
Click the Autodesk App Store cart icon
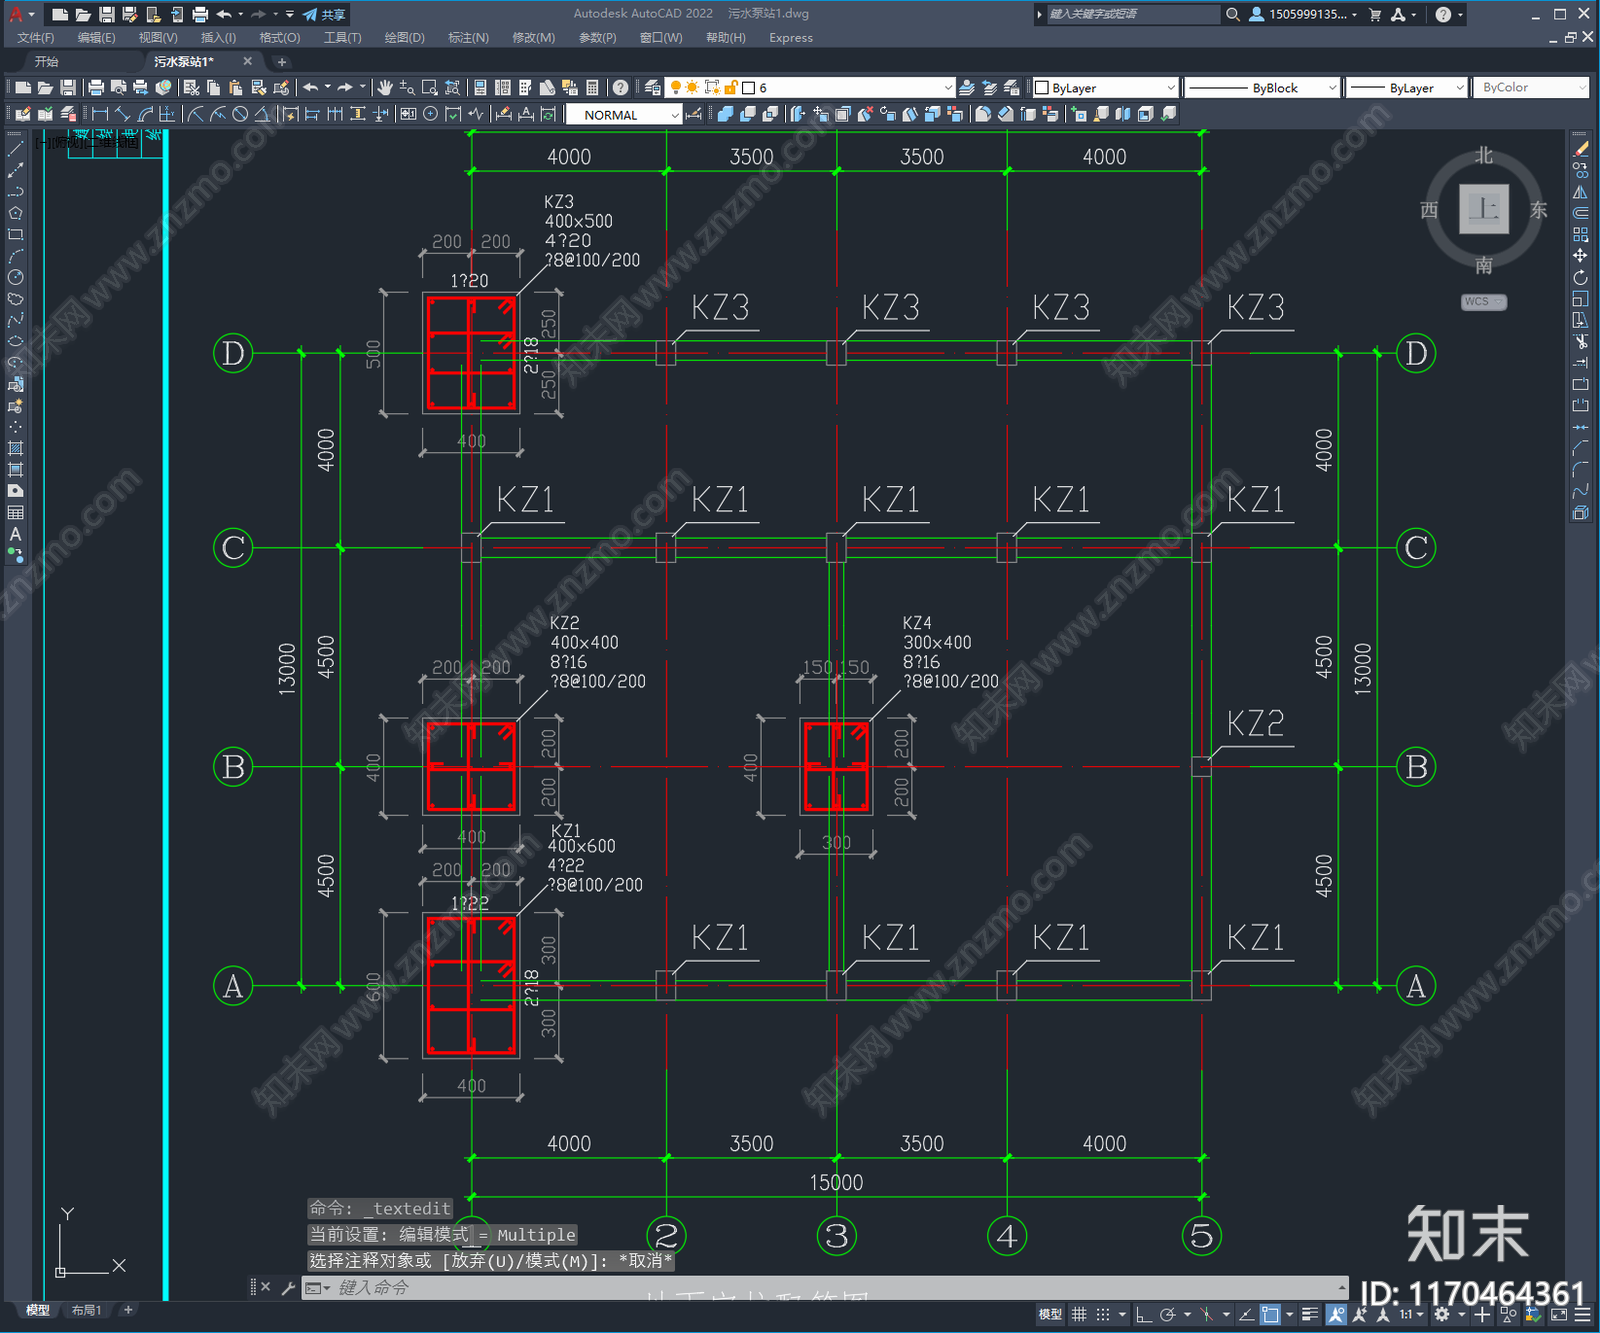click(1375, 14)
